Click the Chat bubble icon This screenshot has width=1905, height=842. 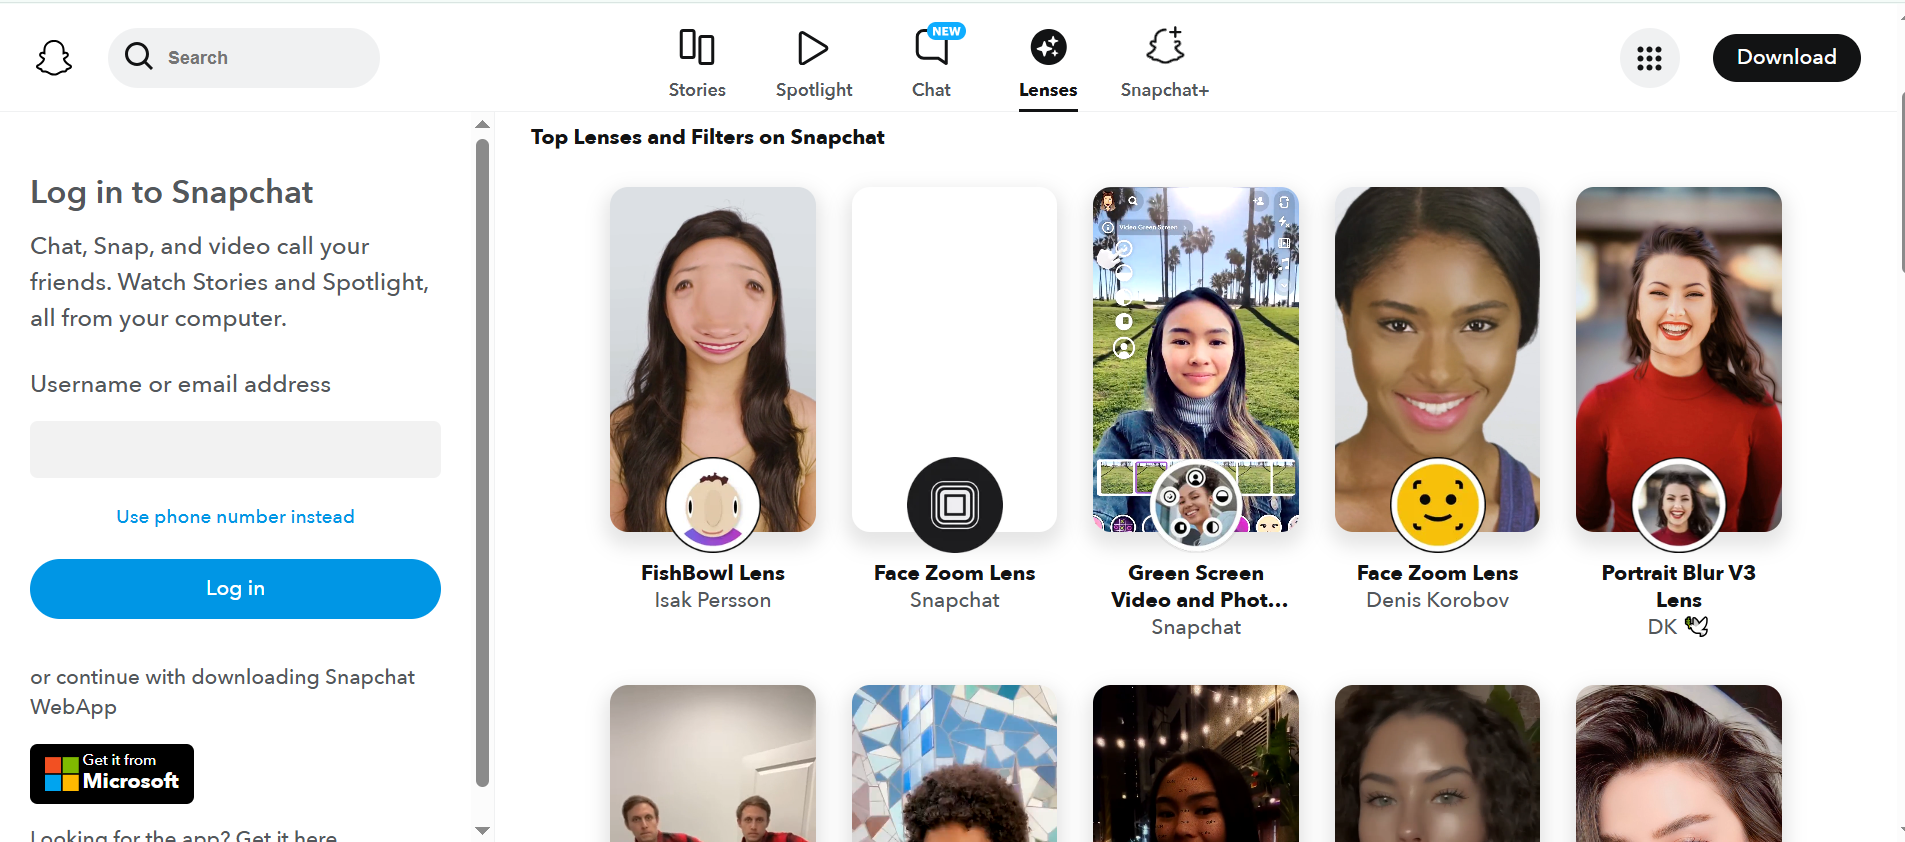click(932, 47)
